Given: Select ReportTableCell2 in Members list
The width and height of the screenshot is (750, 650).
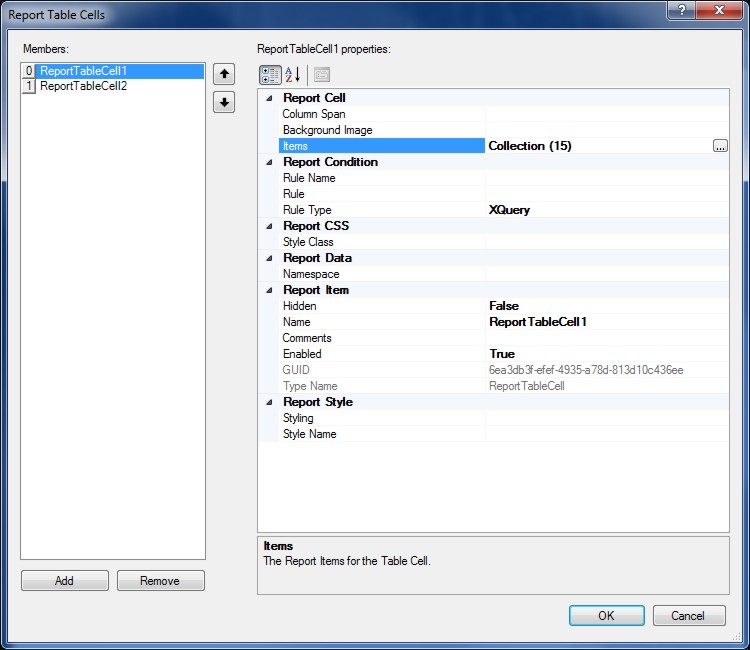Looking at the screenshot, I should [x=83, y=86].
